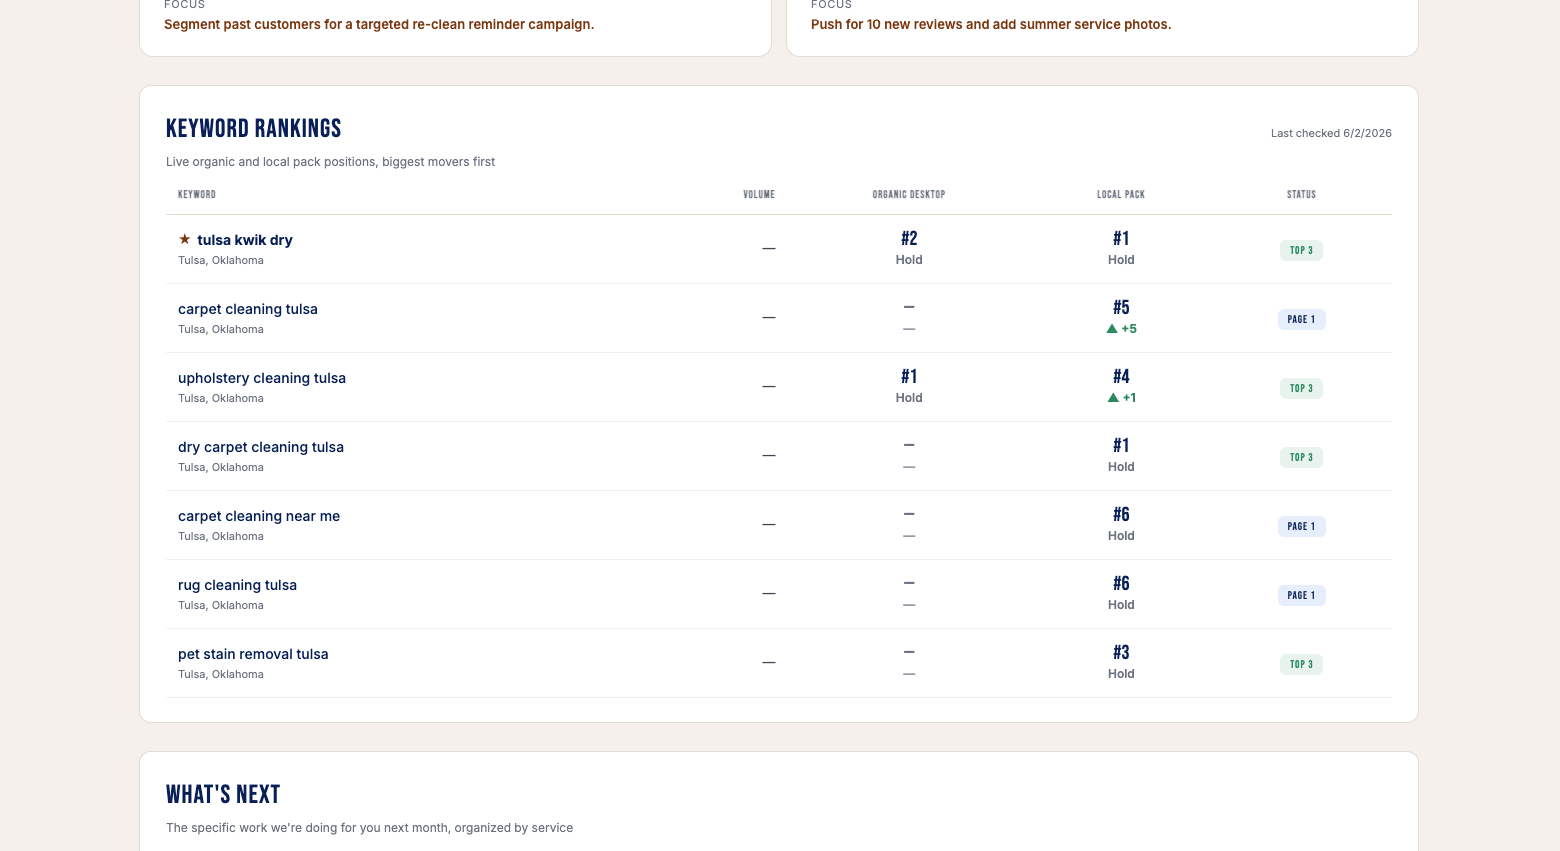Click the Status column header

[x=1301, y=194]
